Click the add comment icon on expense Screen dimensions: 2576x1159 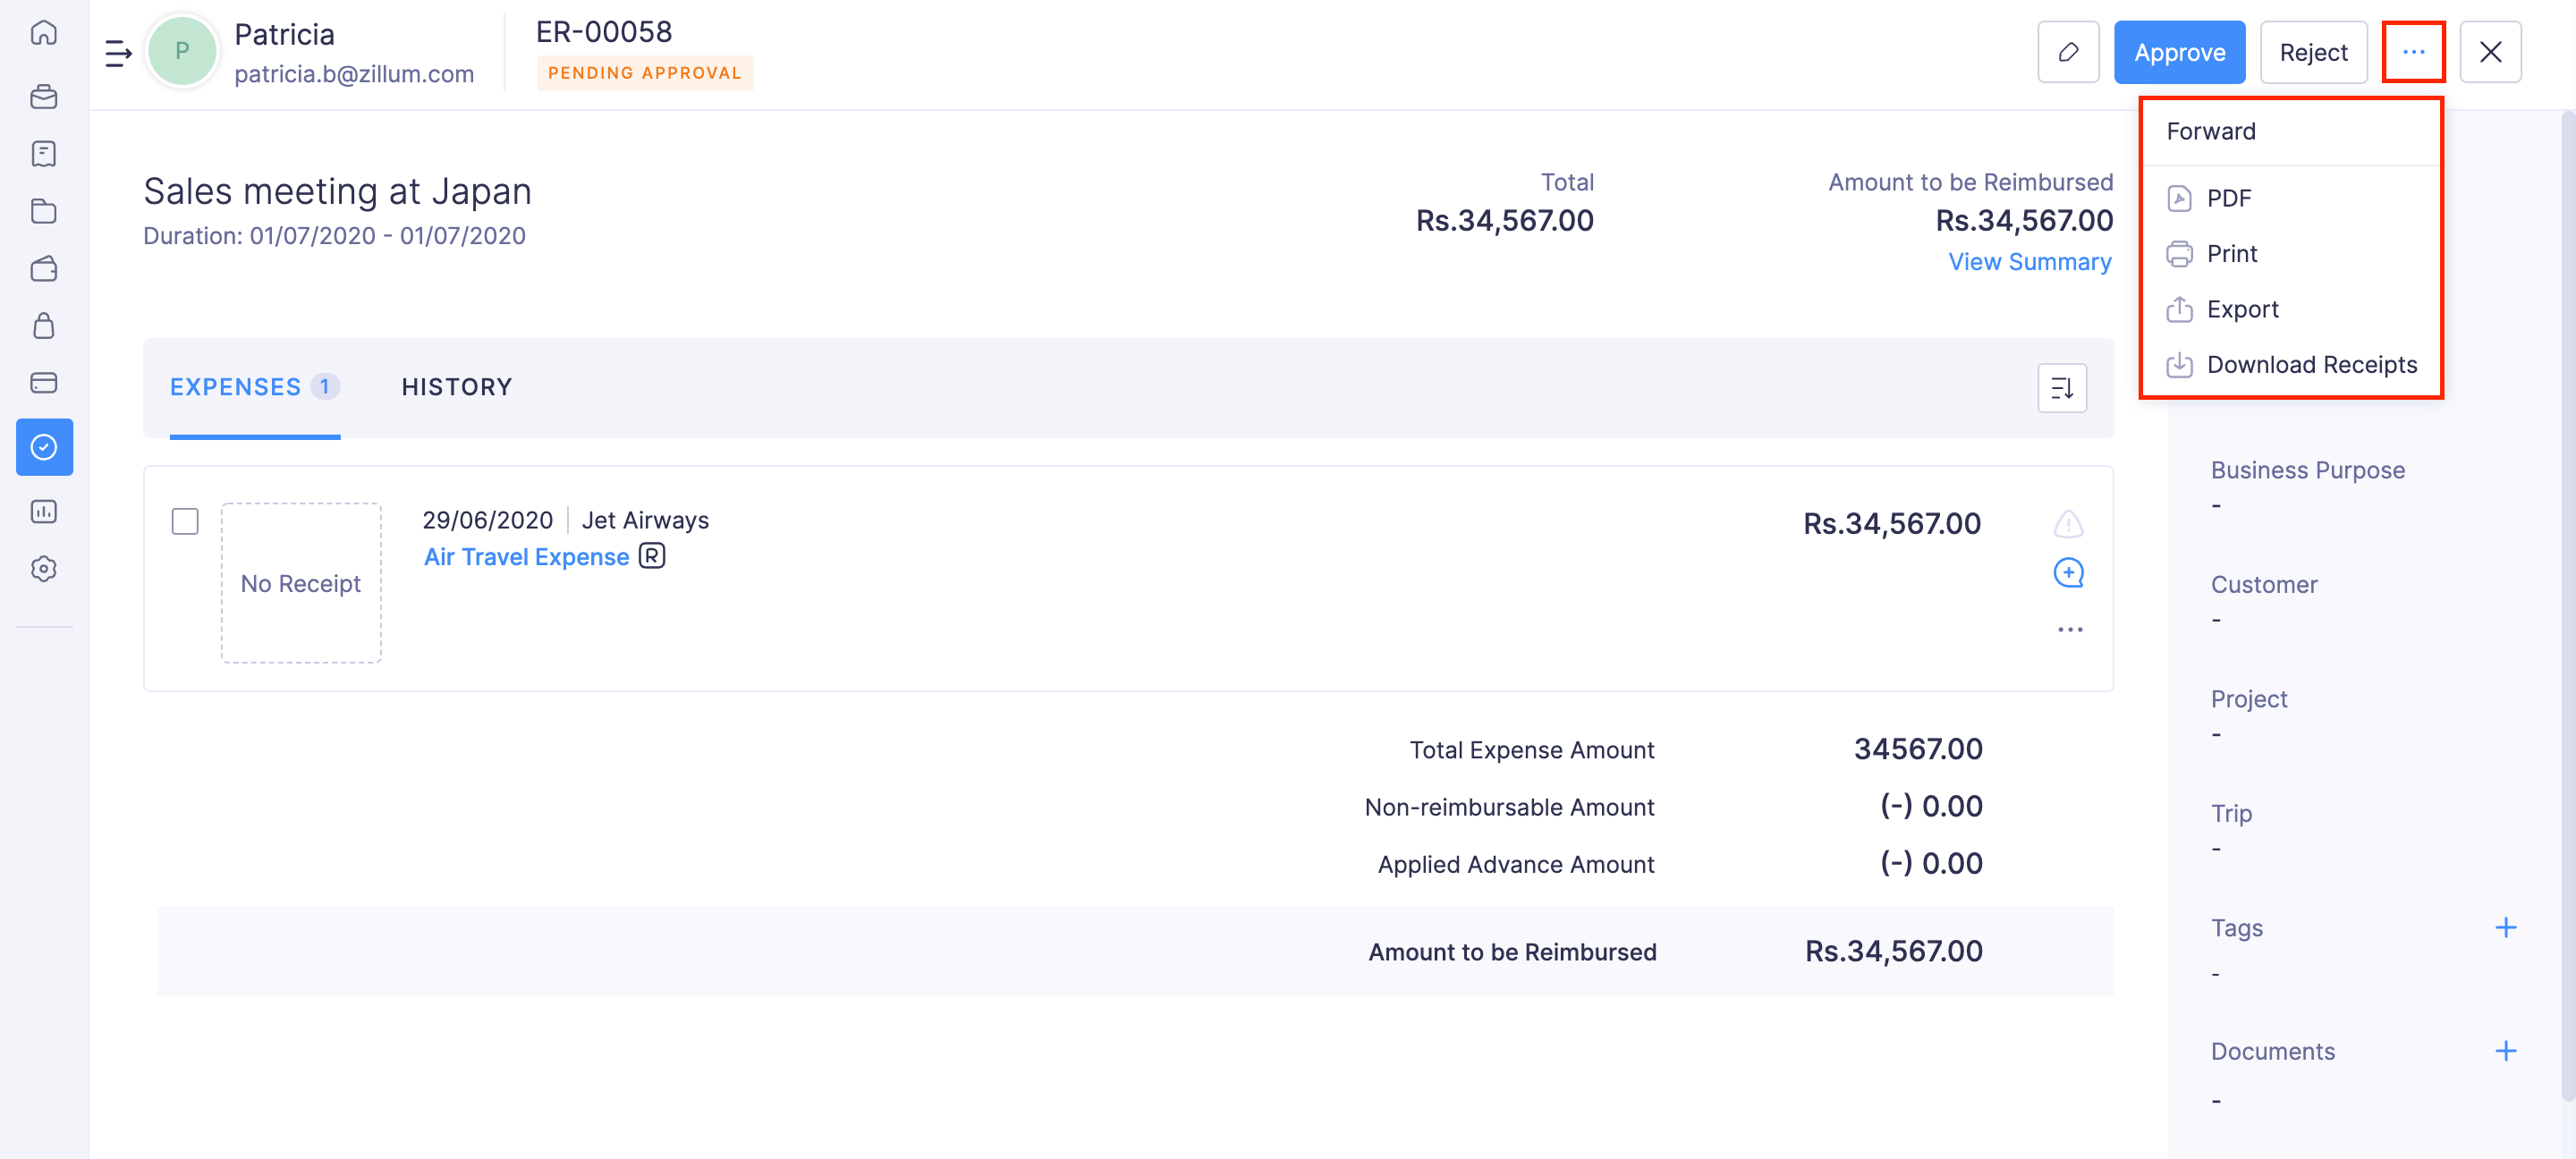2068,573
